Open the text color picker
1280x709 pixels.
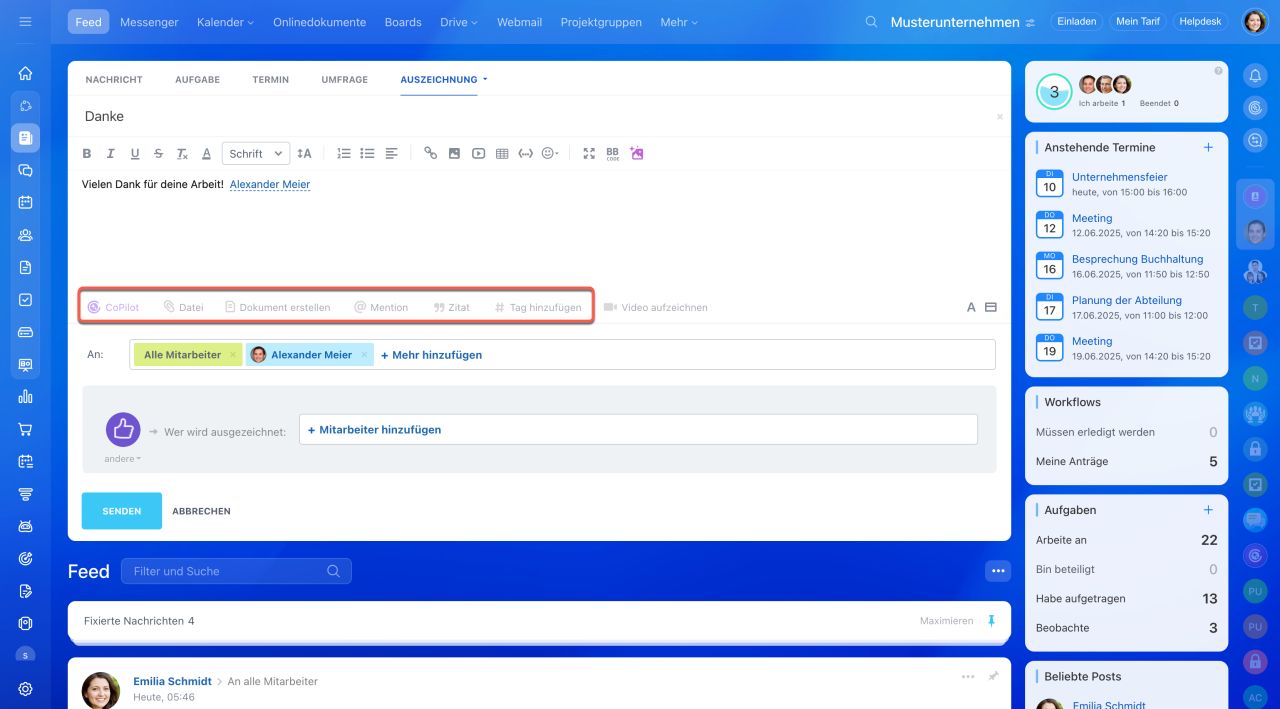click(x=207, y=153)
